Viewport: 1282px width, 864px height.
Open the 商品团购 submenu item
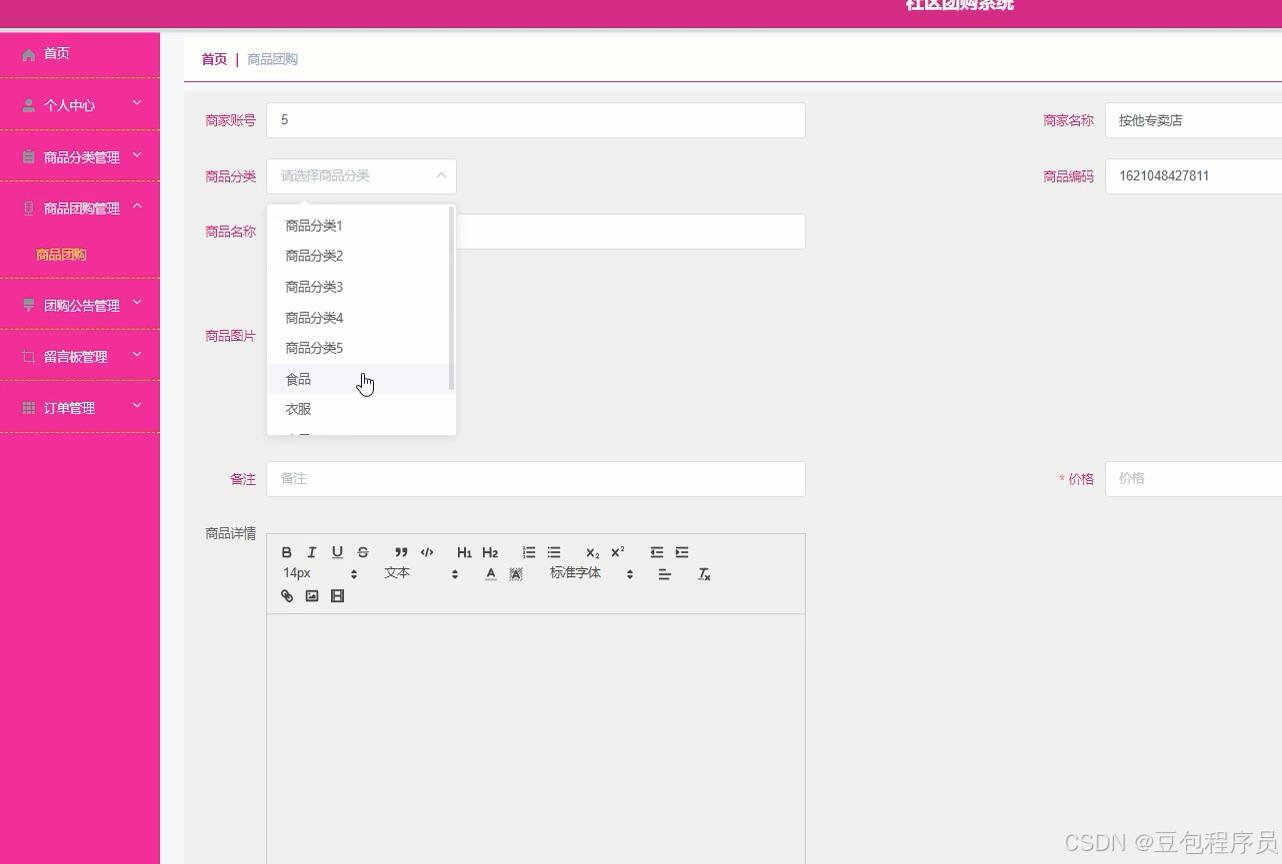[x=61, y=254]
